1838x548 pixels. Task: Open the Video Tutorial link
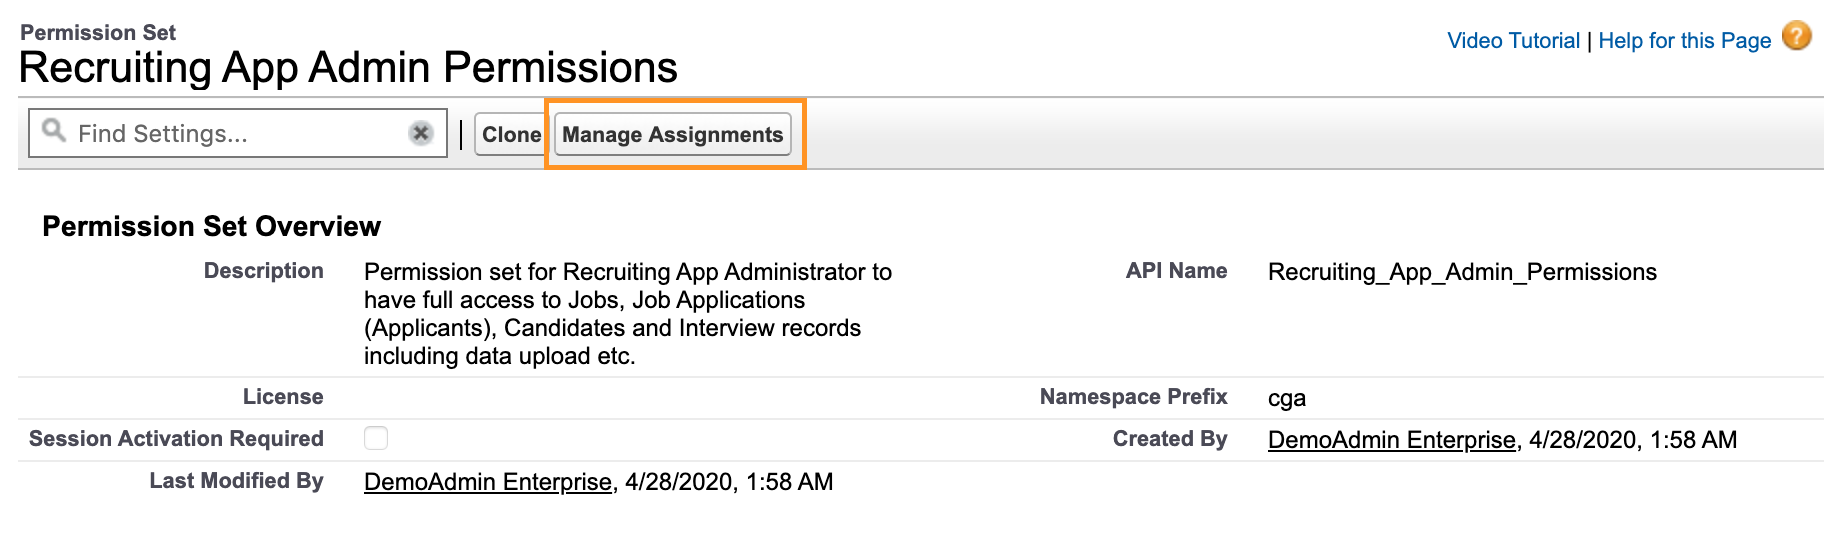coord(1513,41)
